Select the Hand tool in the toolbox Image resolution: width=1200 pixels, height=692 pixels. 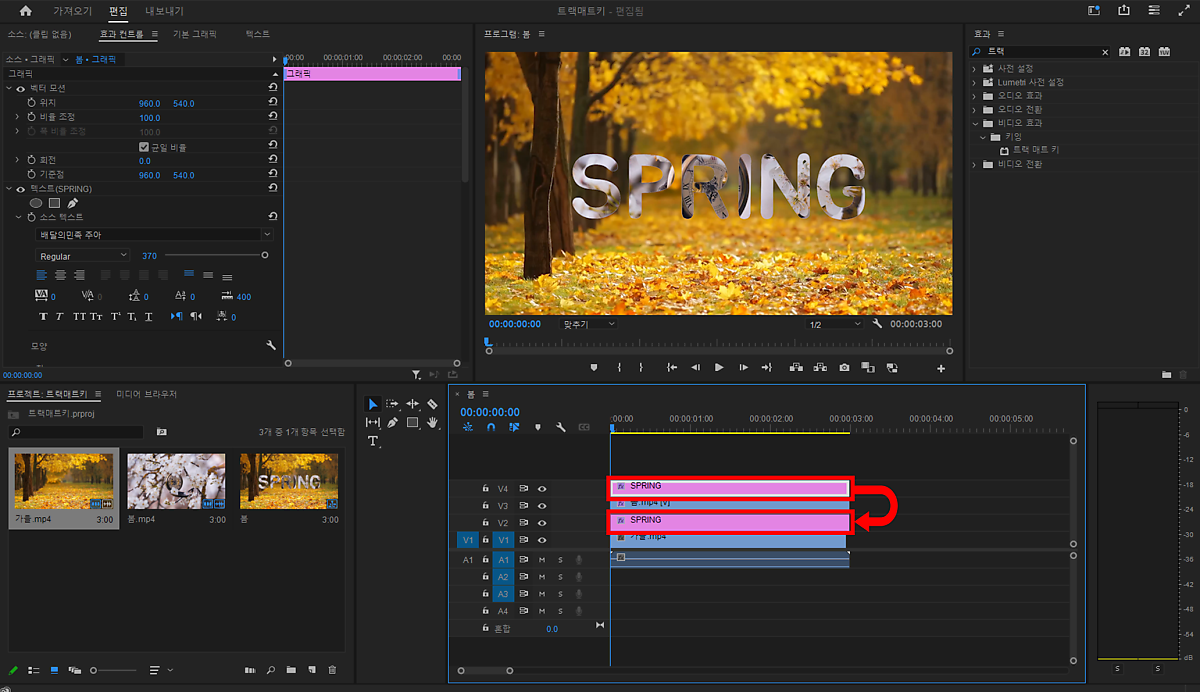click(432, 422)
